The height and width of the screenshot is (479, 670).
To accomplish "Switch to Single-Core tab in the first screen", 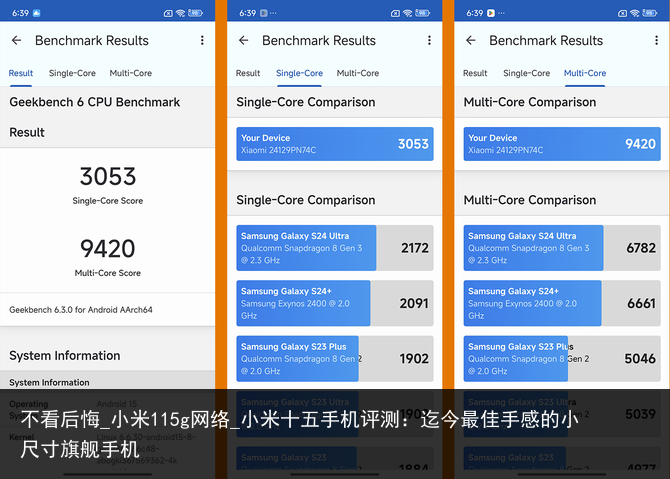I will coord(72,73).
